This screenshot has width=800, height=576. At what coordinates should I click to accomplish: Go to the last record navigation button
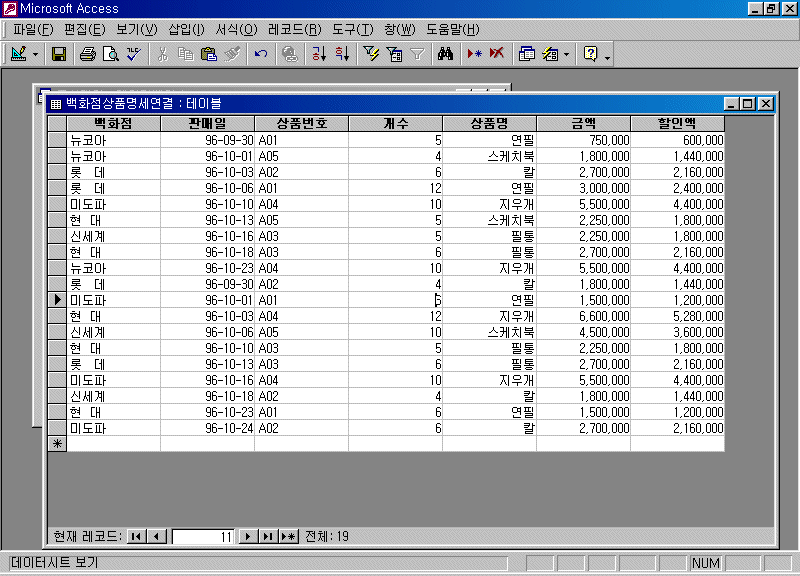[x=268, y=536]
